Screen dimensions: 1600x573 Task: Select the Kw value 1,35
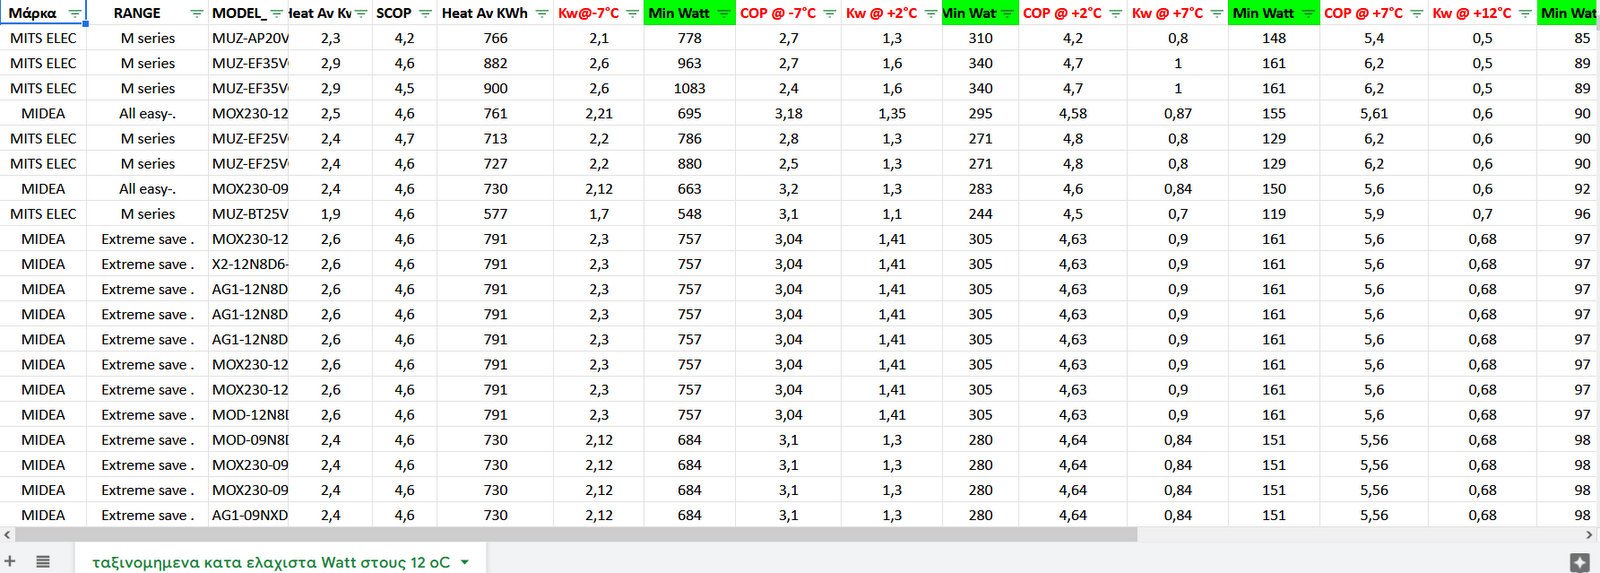click(892, 114)
